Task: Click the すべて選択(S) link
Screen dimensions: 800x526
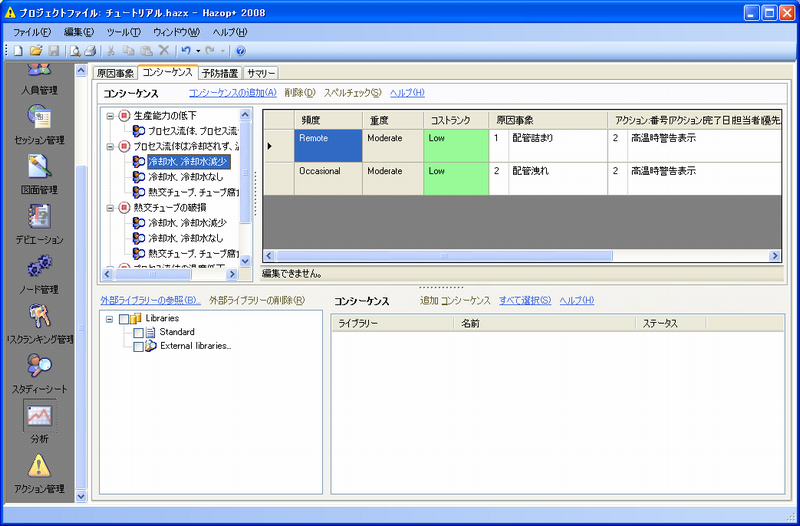Action: 525,300
